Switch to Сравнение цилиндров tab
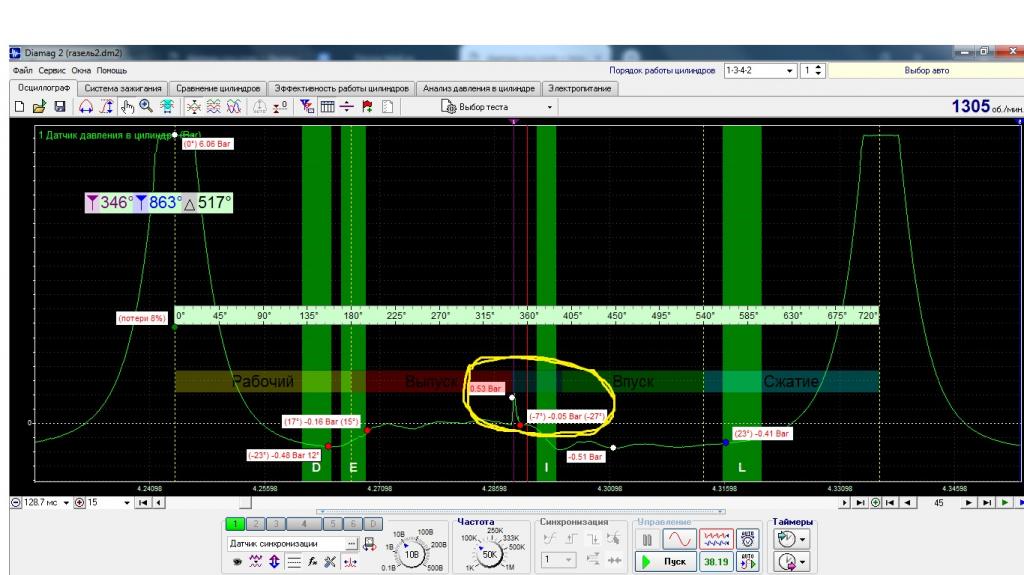The height and width of the screenshot is (575, 1024). click(x=218, y=88)
